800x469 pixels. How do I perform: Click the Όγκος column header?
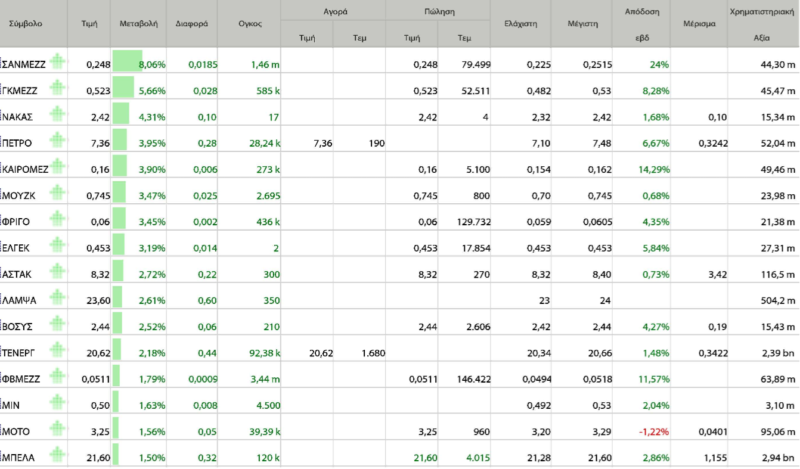point(249,21)
